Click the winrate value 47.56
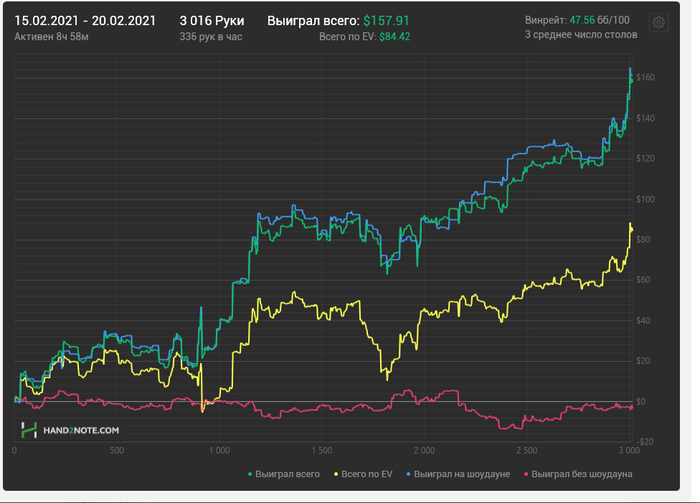The image size is (700, 503). [582, 20]
